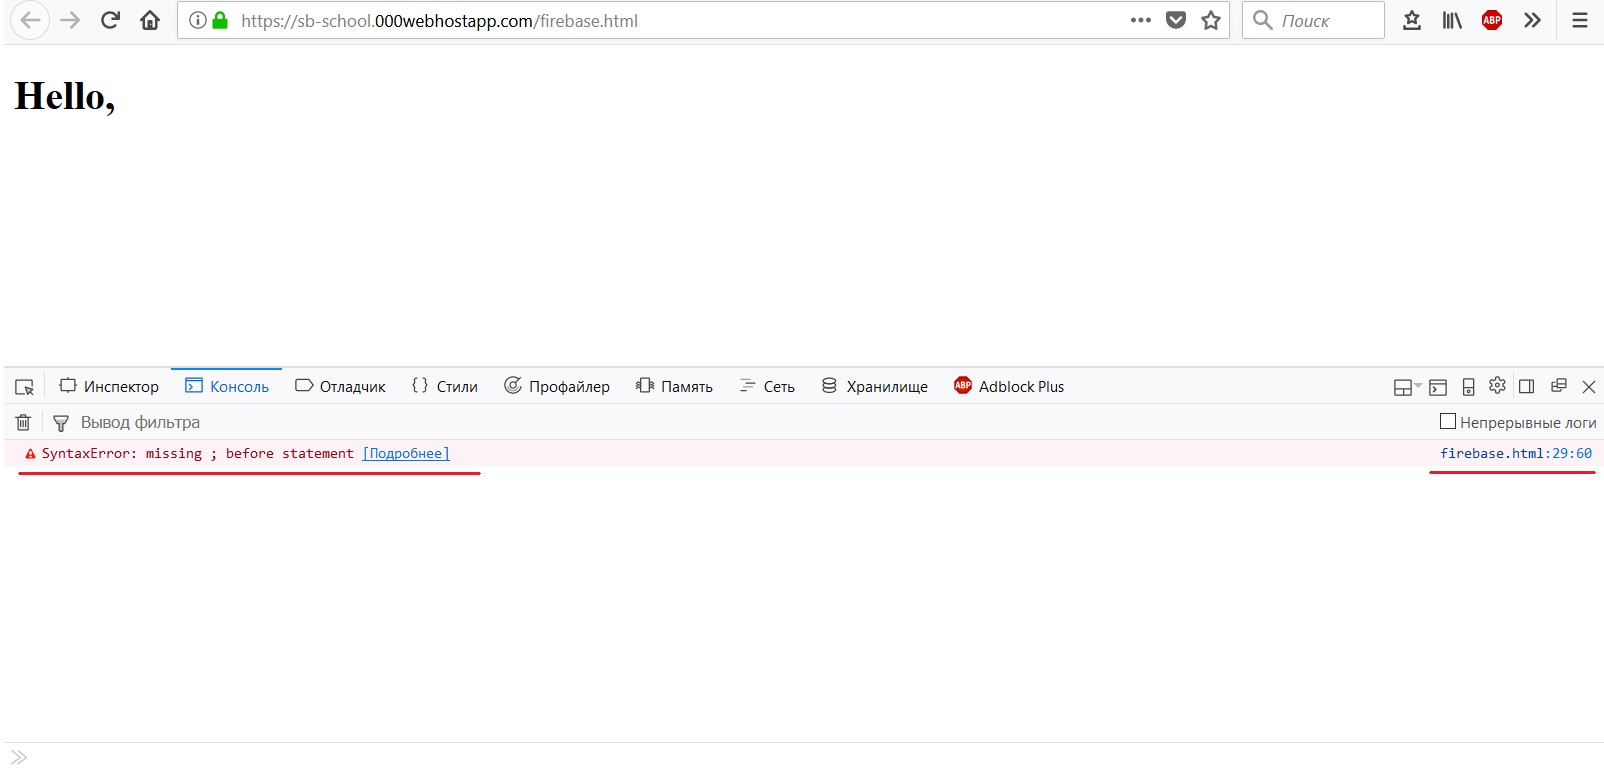The width and height of the screenshot is (1604, 775).
Task: Detach developer tools into separate window
Action: click(1558, 386)
